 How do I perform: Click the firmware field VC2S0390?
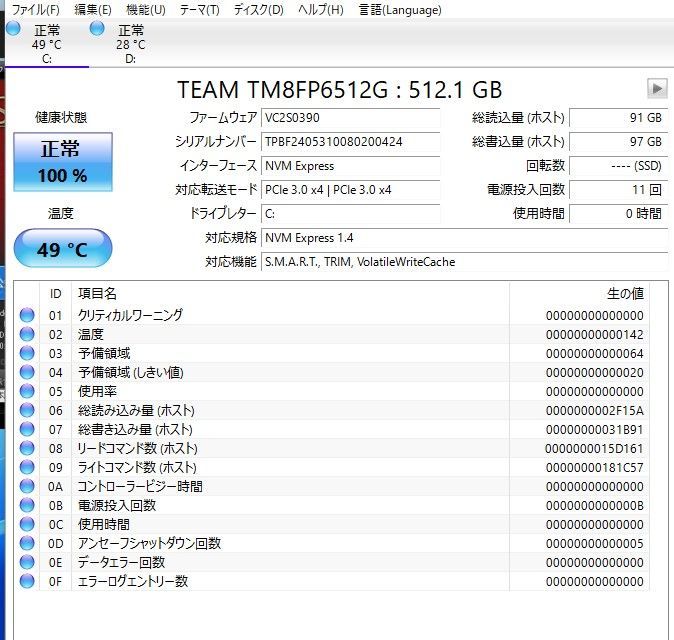coord(350,118)
